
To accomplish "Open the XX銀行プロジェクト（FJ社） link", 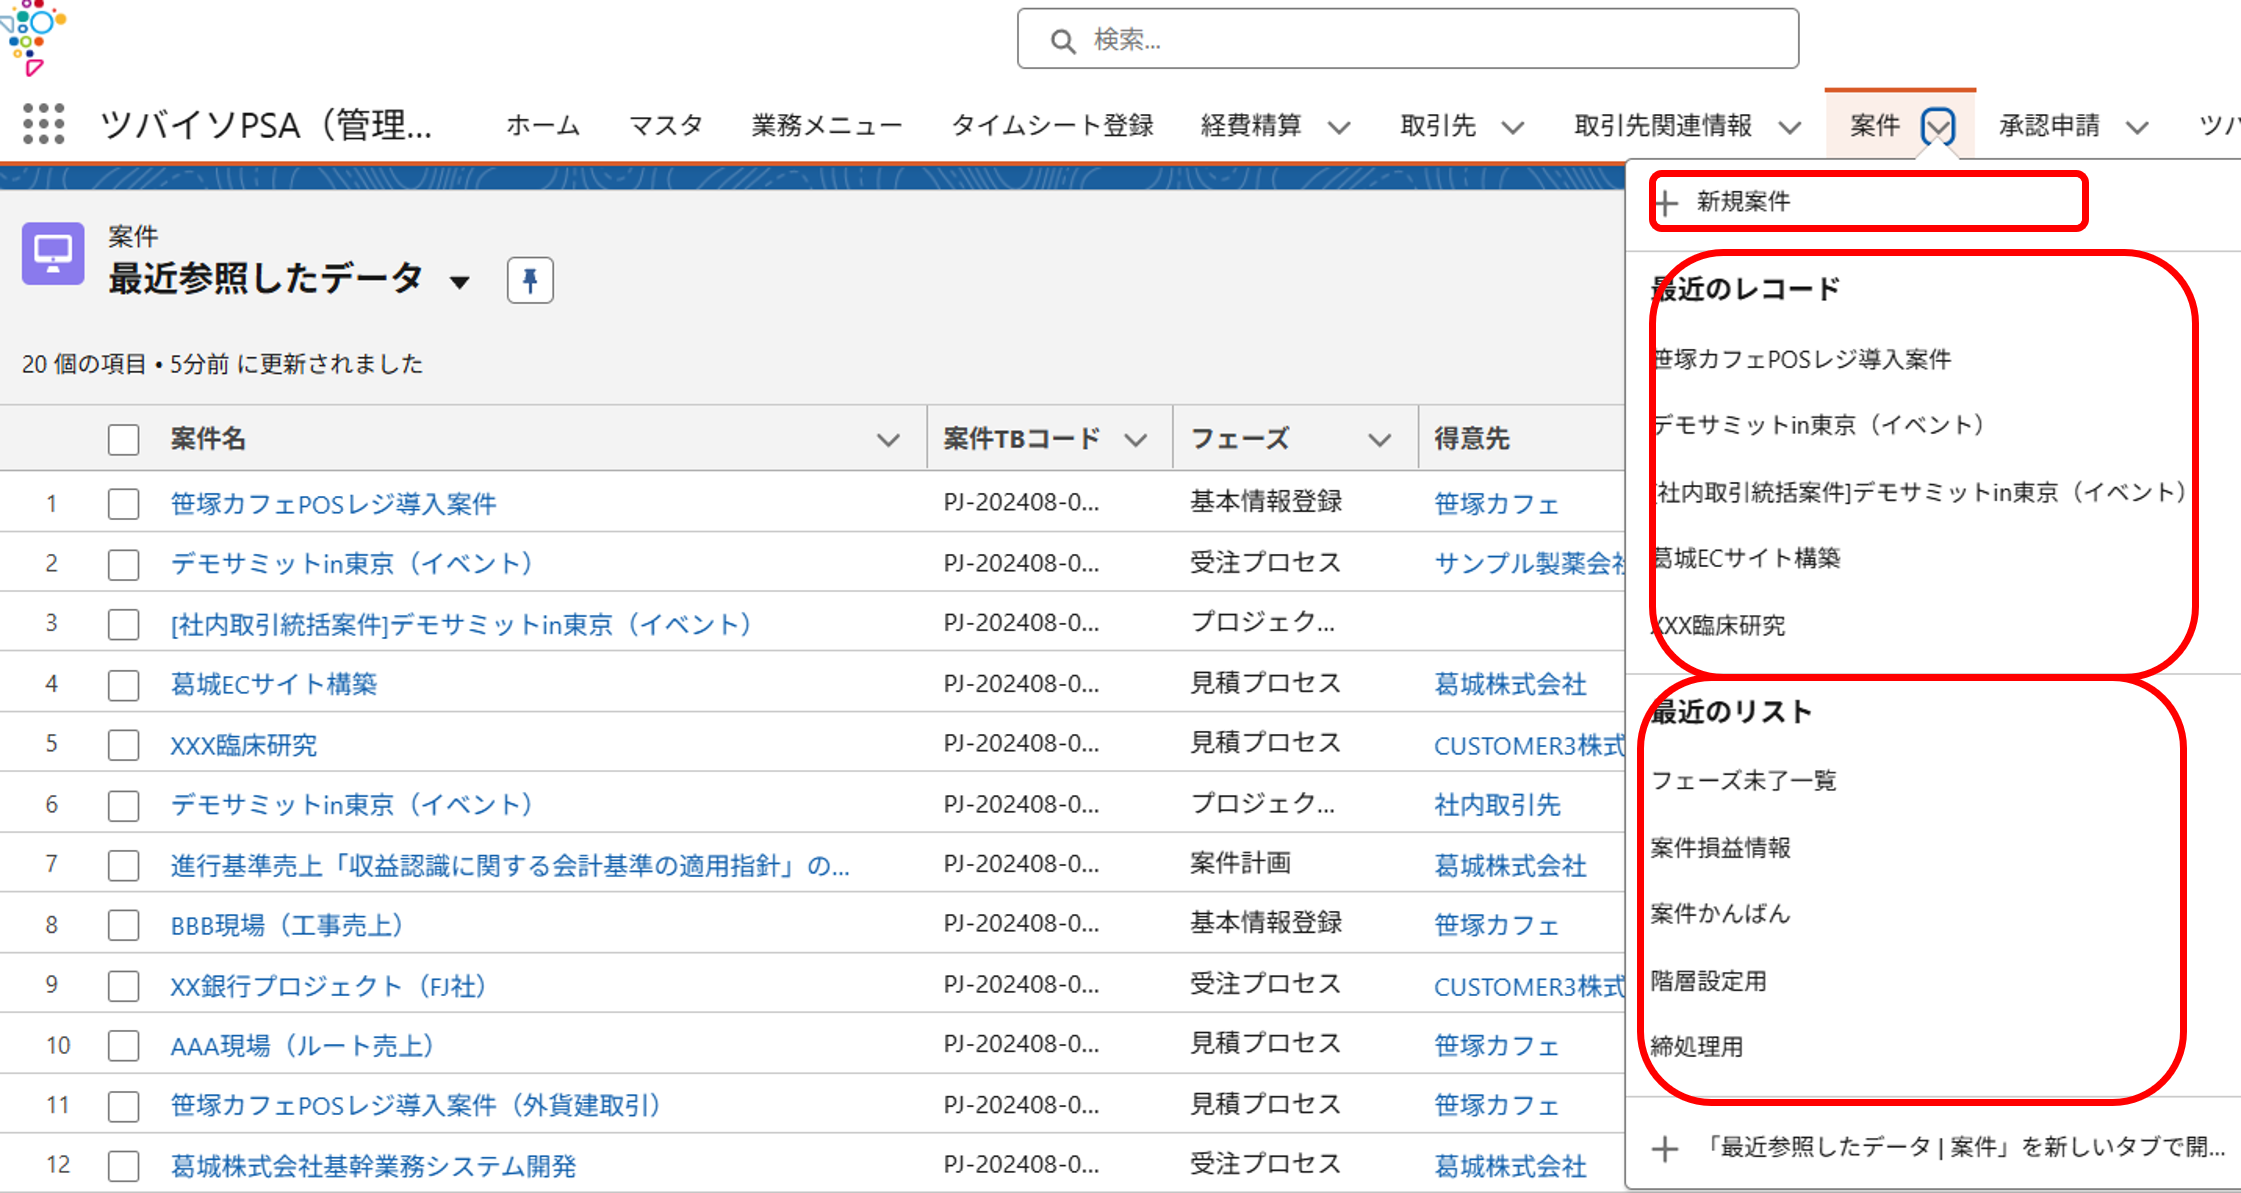I will pos(329,987).
